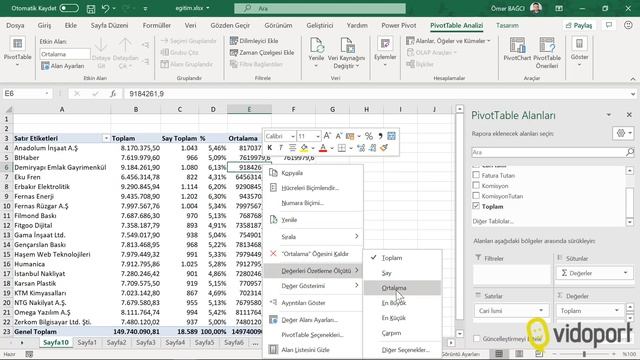Image resolution: width=640 pixels, height=360 pixels.
Task: Click bold K in mini toolbar
Action: [x=269, y=148]
